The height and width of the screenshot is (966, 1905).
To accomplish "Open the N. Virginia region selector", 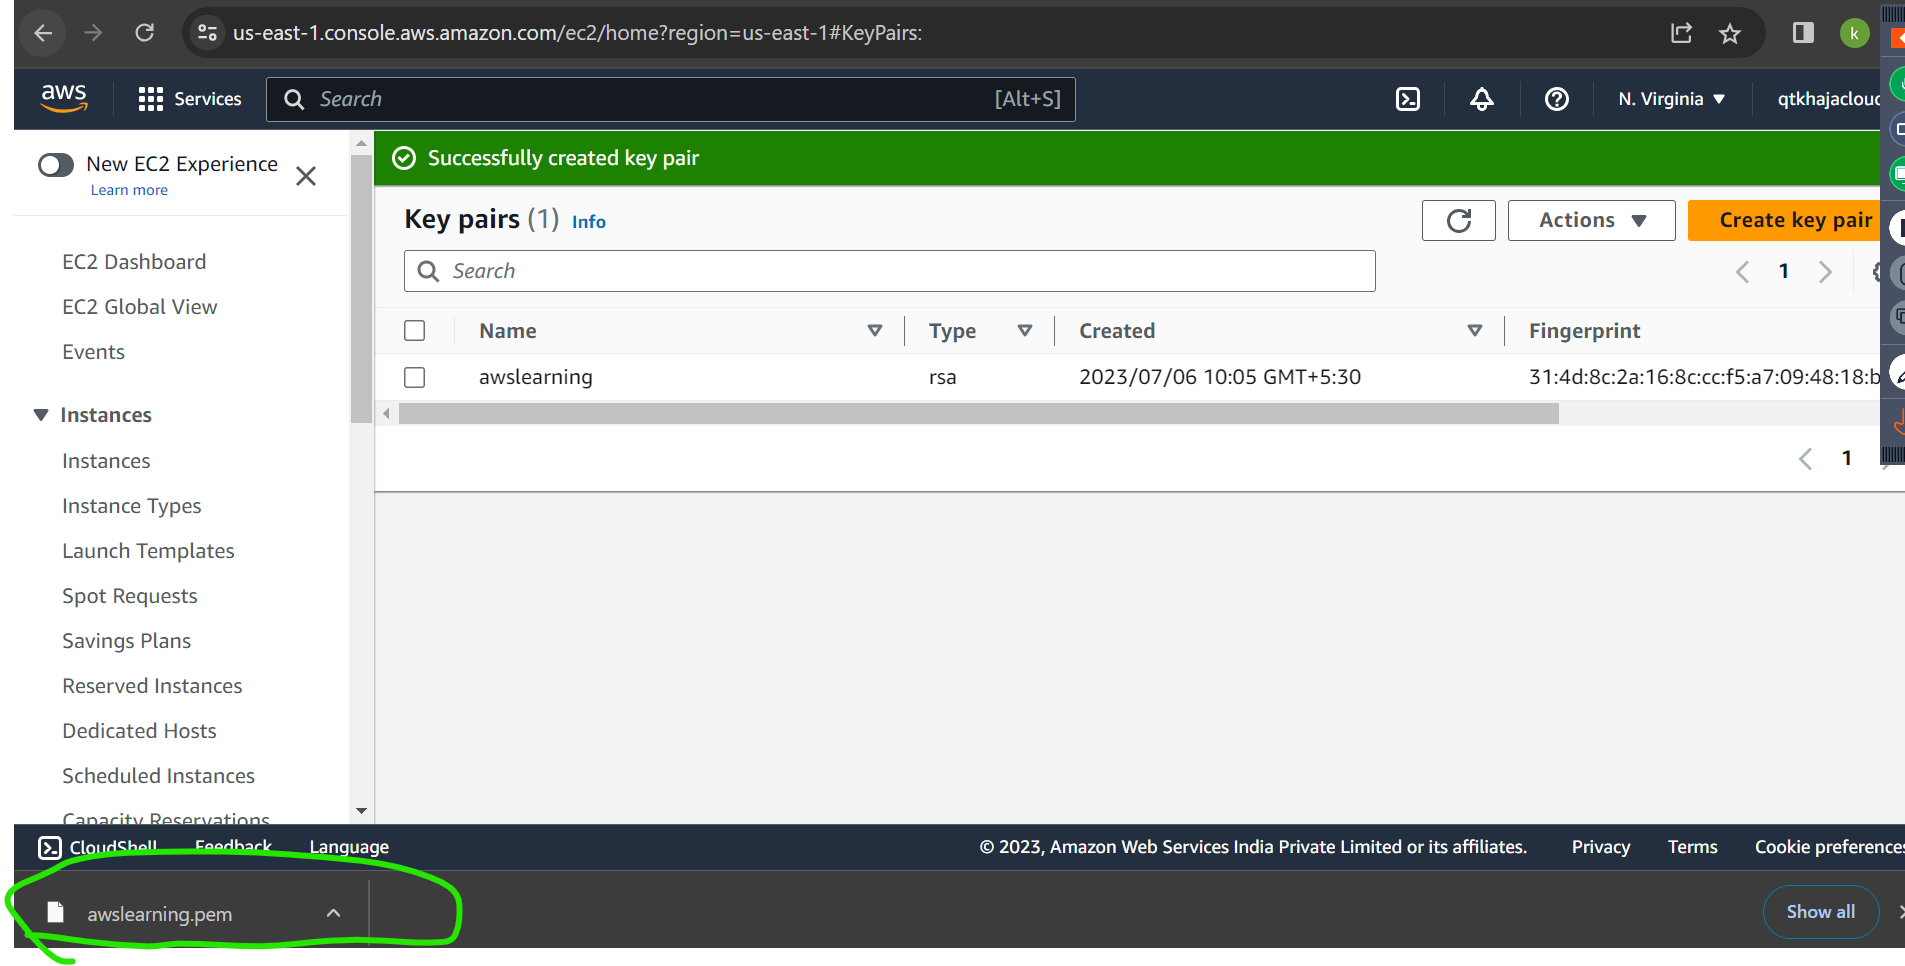I will 1672,99.
